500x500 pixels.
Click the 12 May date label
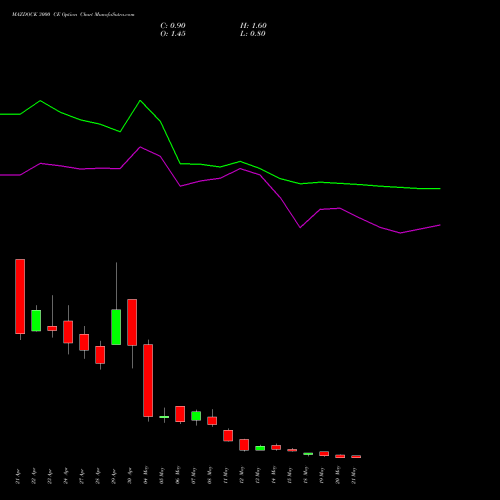coord(242,475)
